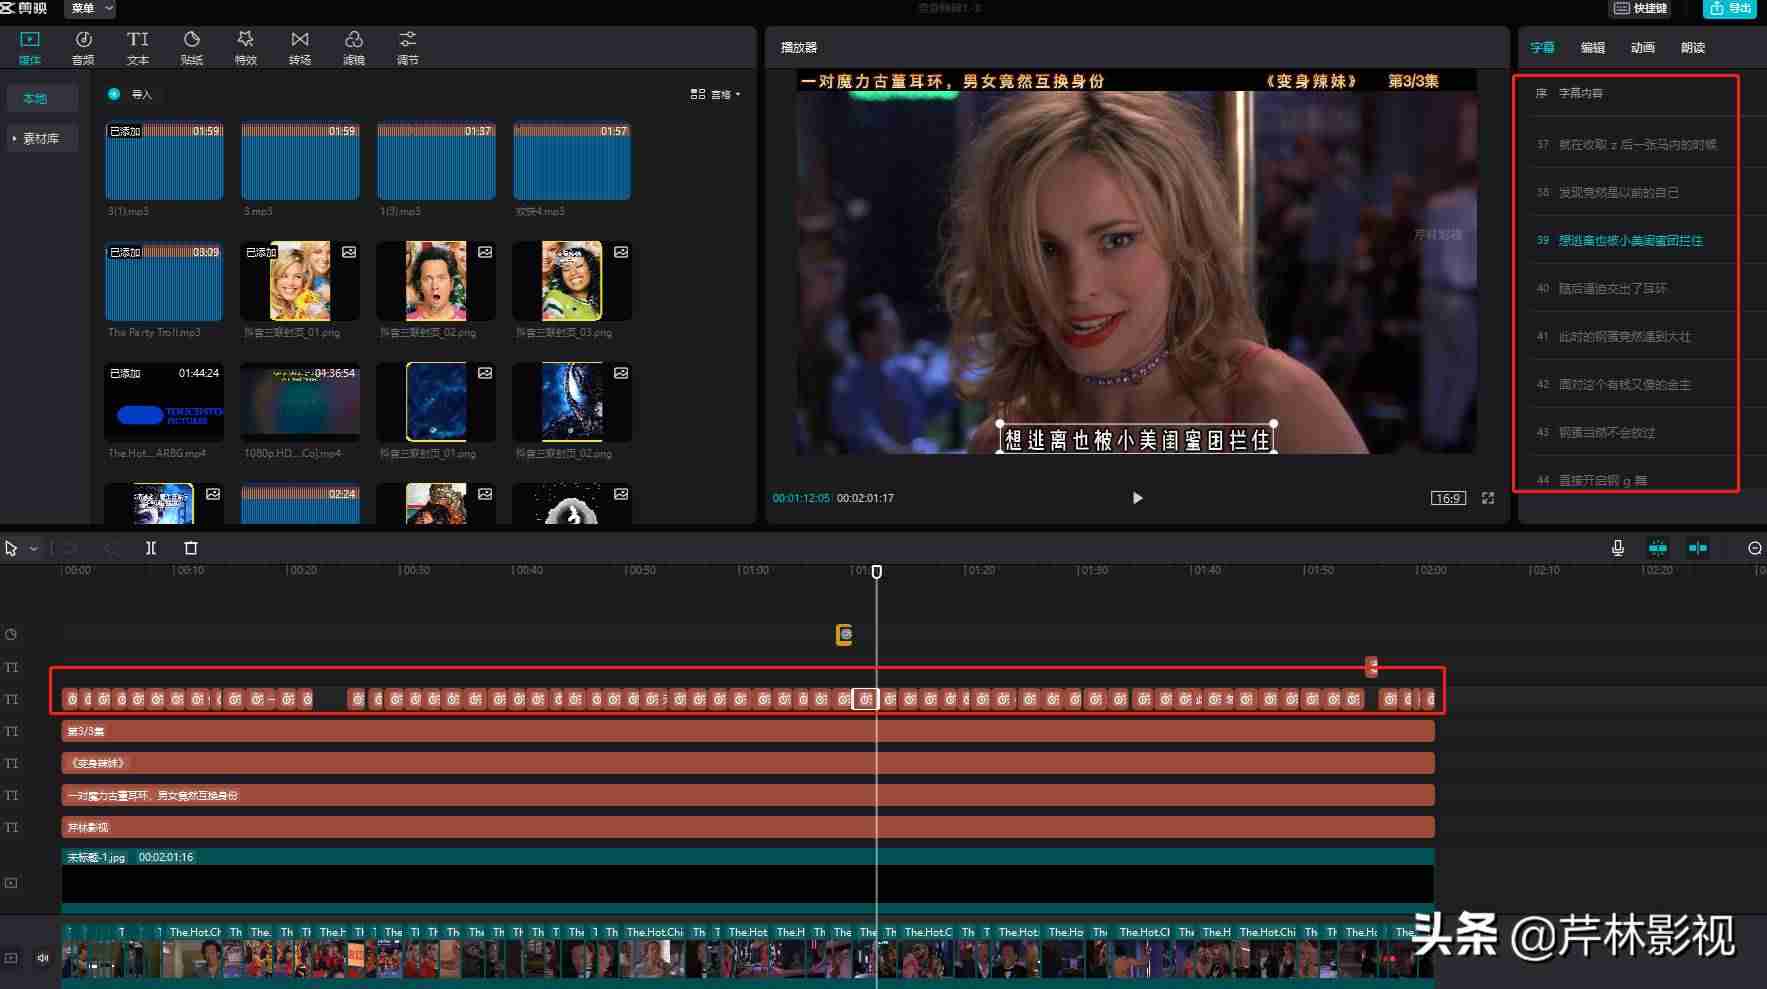The height and width of the screenshot is (989, 1767).
Task: Click the 00:30 mark on timeline ruler
Action: (414, 570)
